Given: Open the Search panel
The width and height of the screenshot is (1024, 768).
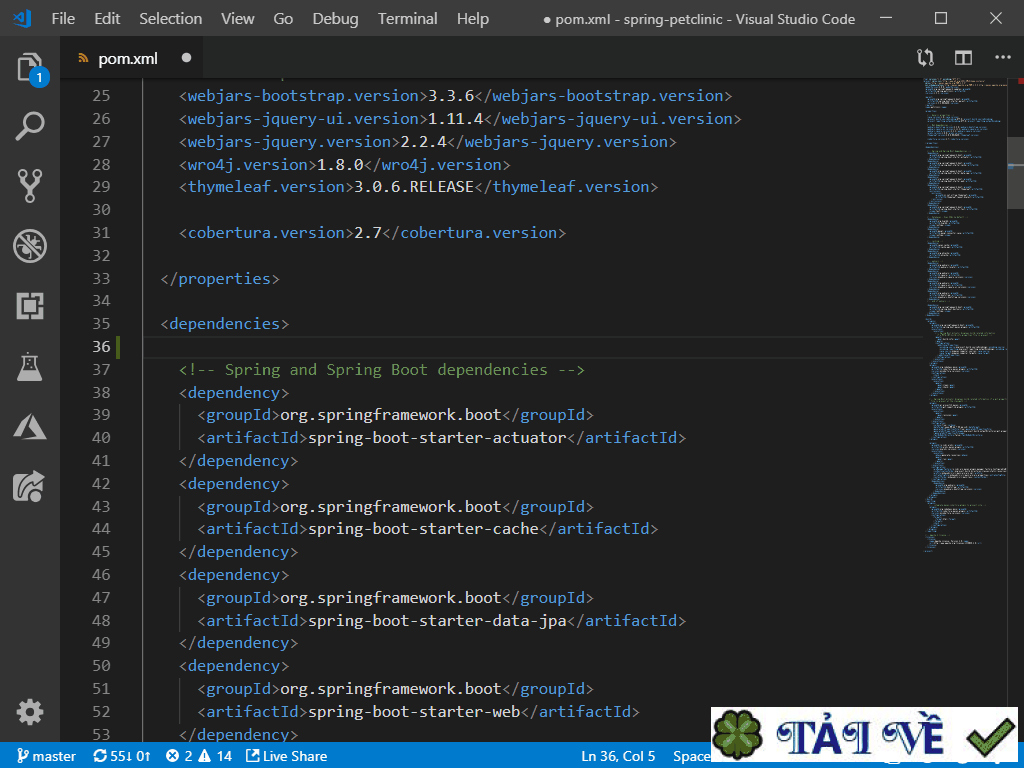Looking at the screenshot, I should pos(30,127).
